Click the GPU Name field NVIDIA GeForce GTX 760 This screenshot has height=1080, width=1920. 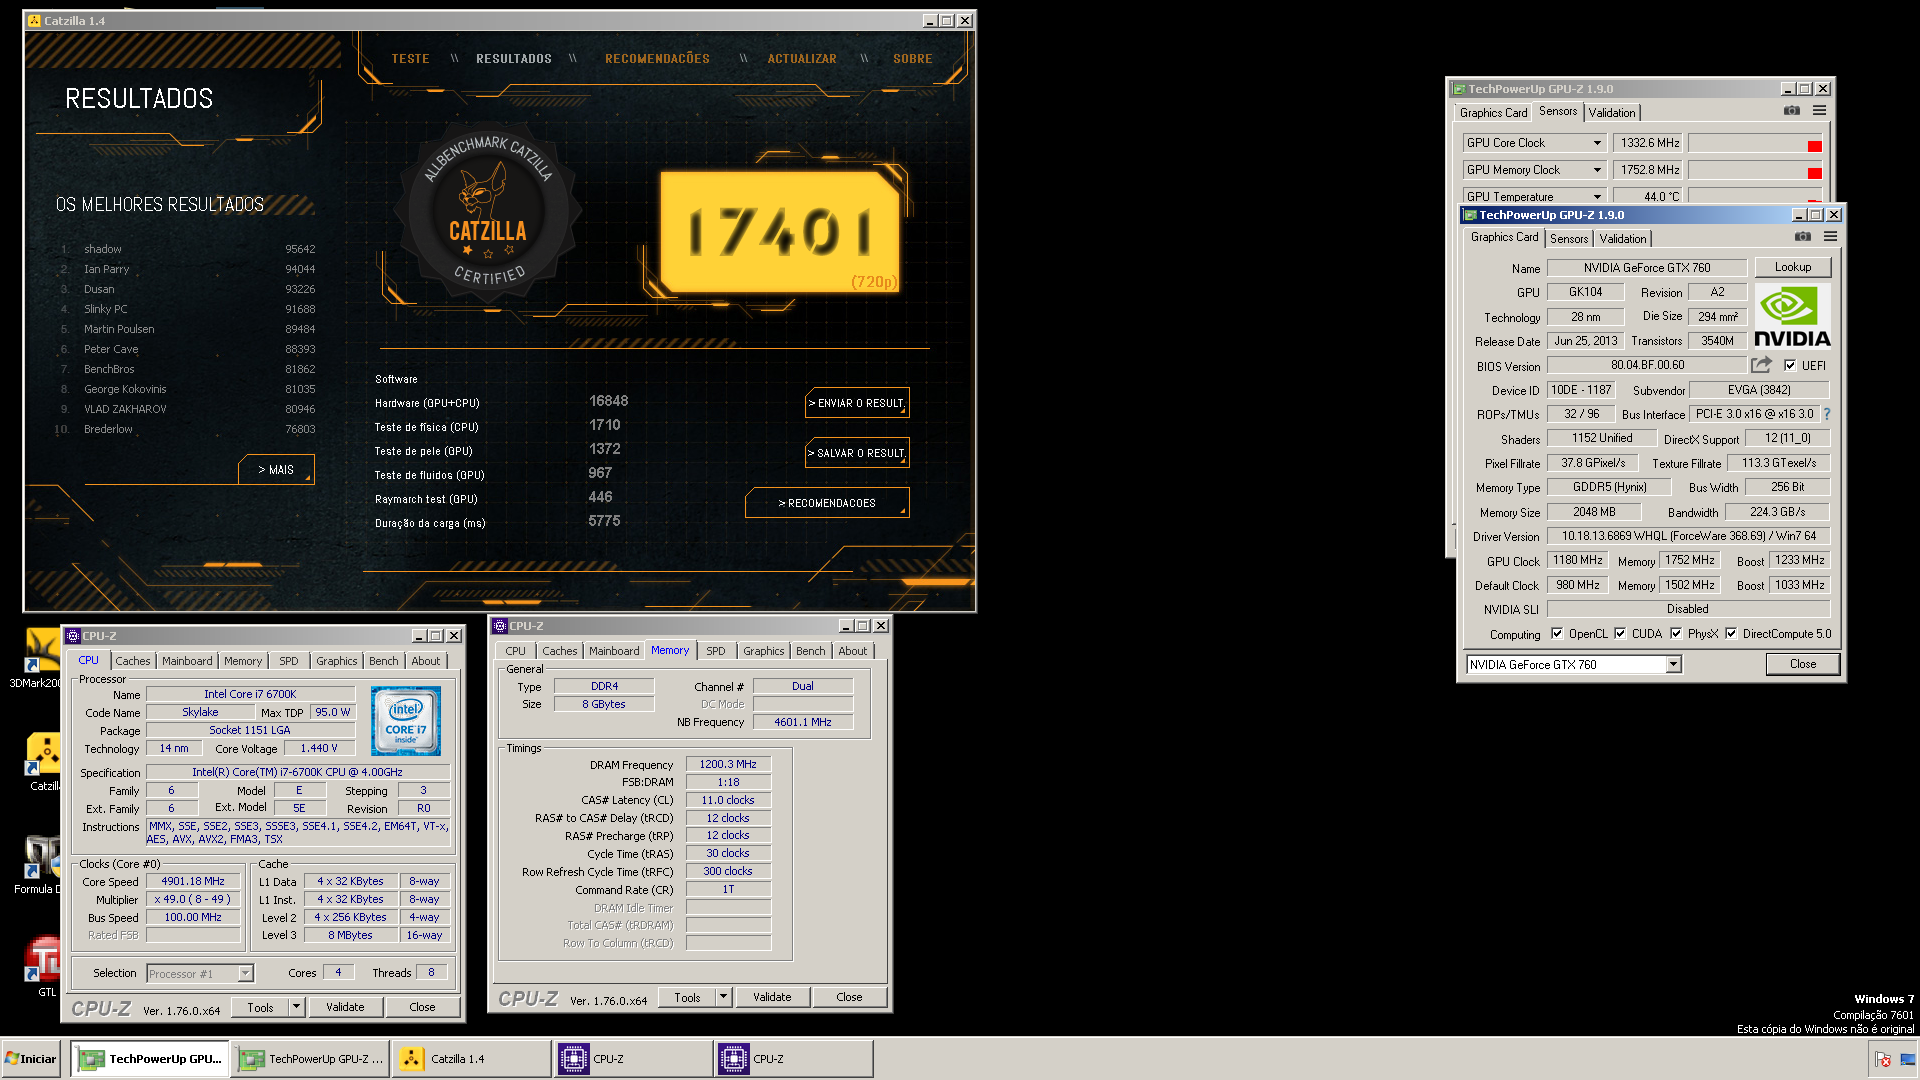(1646, 268)
